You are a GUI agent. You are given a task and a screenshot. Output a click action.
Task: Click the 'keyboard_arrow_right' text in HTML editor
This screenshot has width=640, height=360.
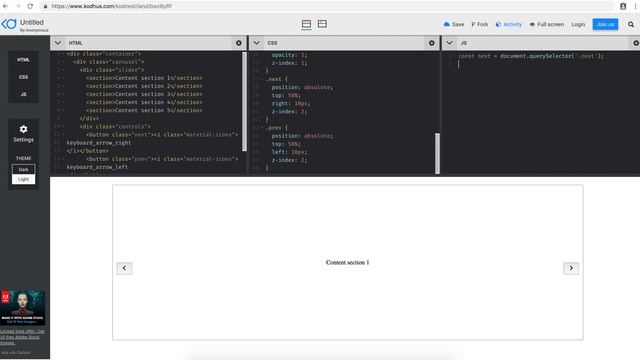[99, 143]
